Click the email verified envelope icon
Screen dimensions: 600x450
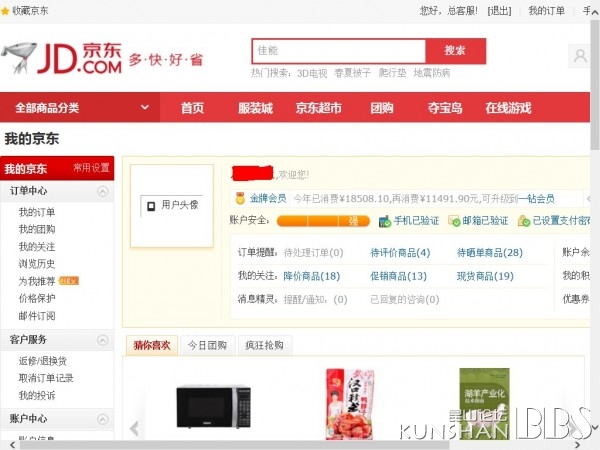(454, 221)
